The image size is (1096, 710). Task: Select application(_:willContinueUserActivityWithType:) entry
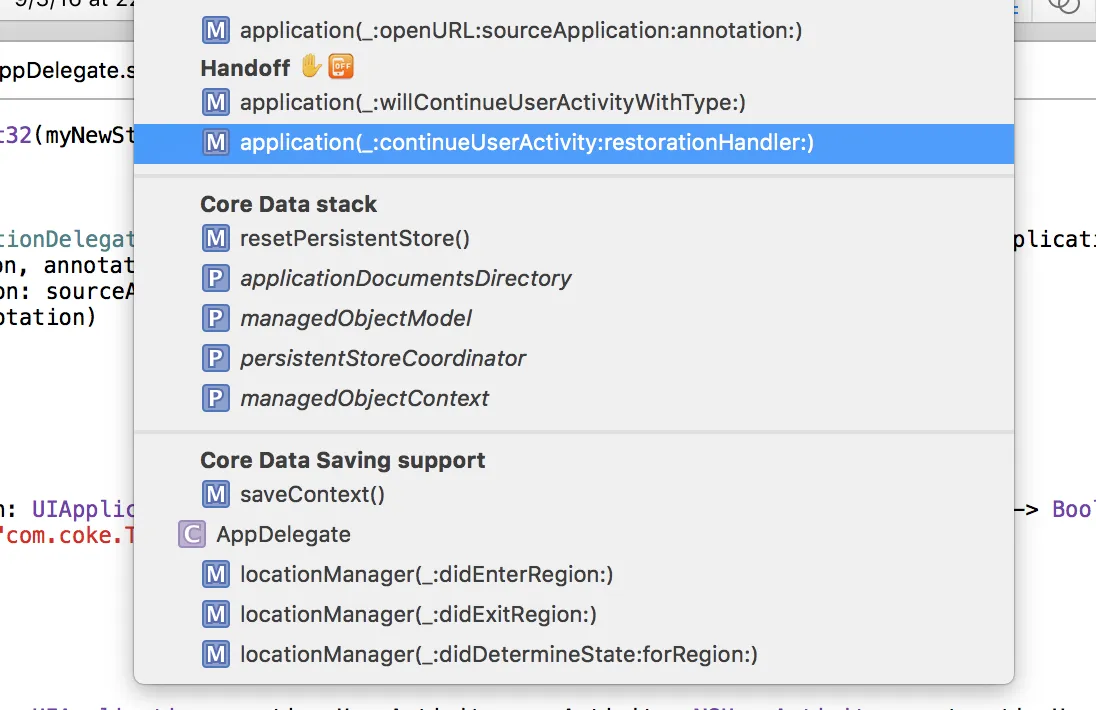click(x=492, y=102)
